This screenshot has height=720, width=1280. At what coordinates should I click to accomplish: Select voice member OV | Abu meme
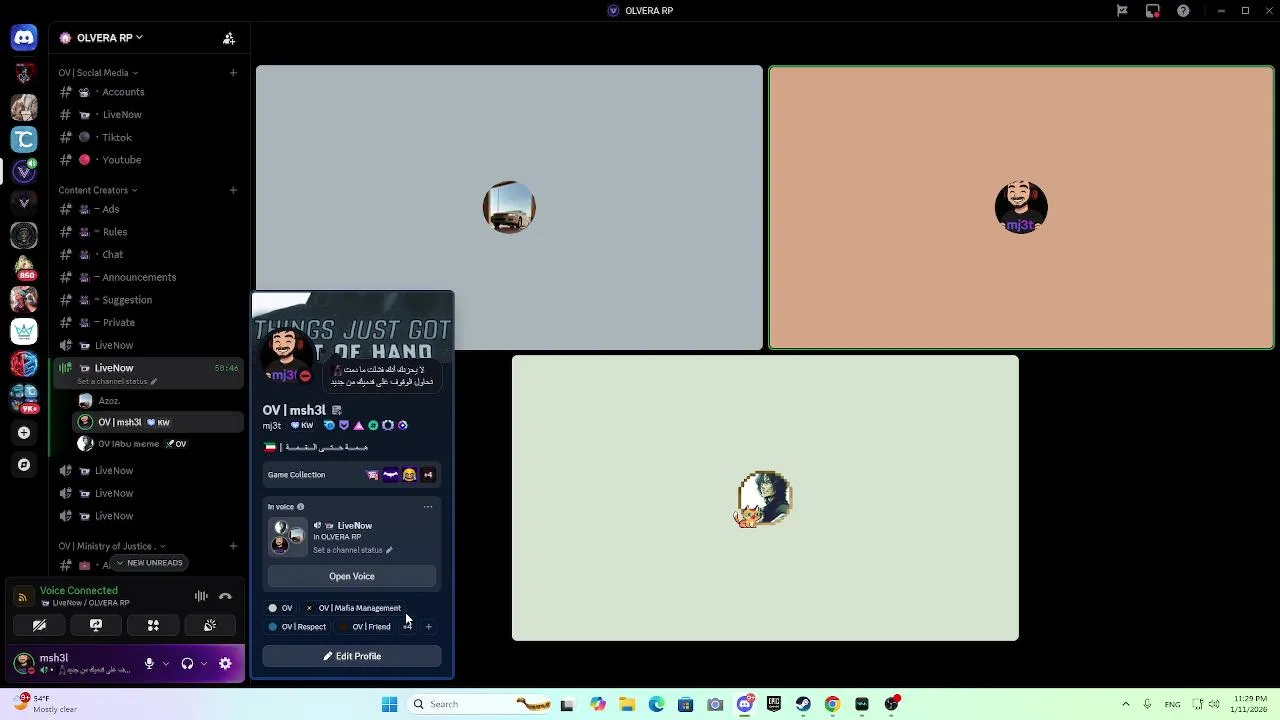[158, 444]
